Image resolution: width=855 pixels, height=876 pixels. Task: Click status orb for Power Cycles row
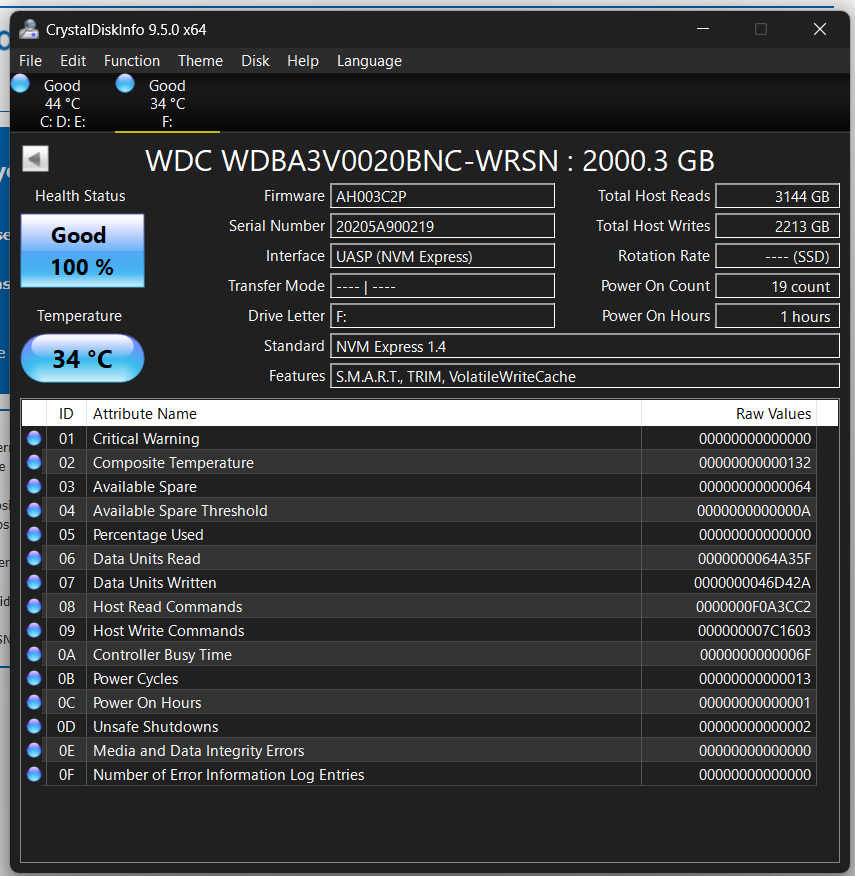point(34,679)
